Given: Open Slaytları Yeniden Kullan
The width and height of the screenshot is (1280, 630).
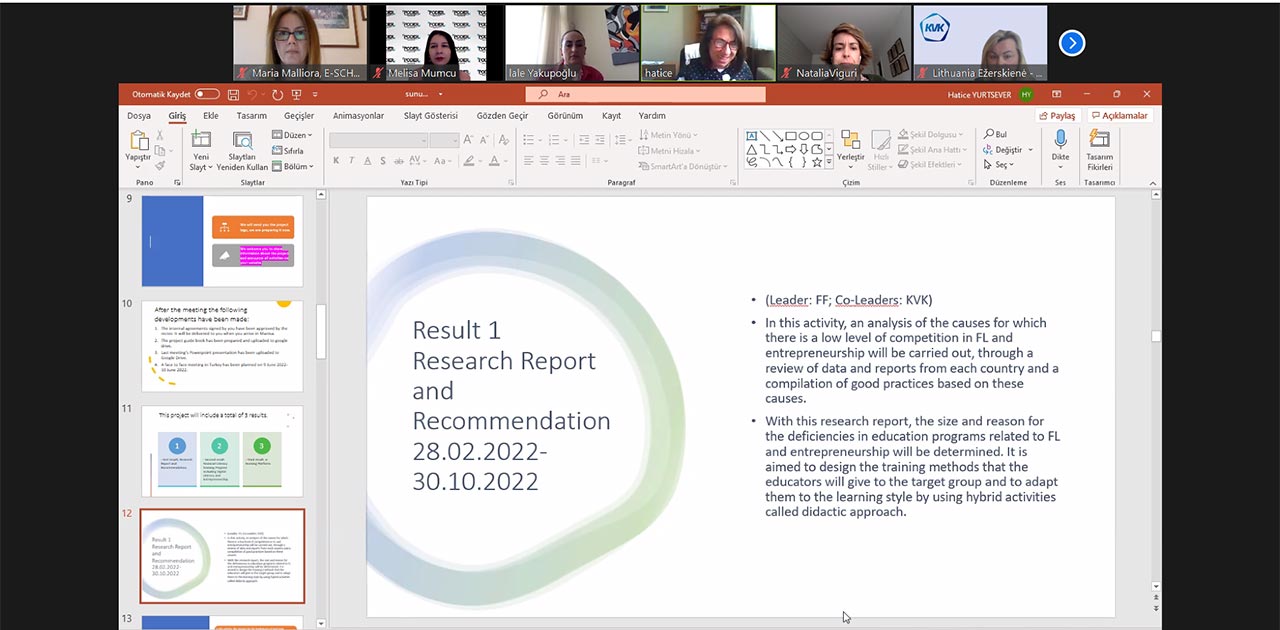Looking at the screenshot, I should [242, 142].
